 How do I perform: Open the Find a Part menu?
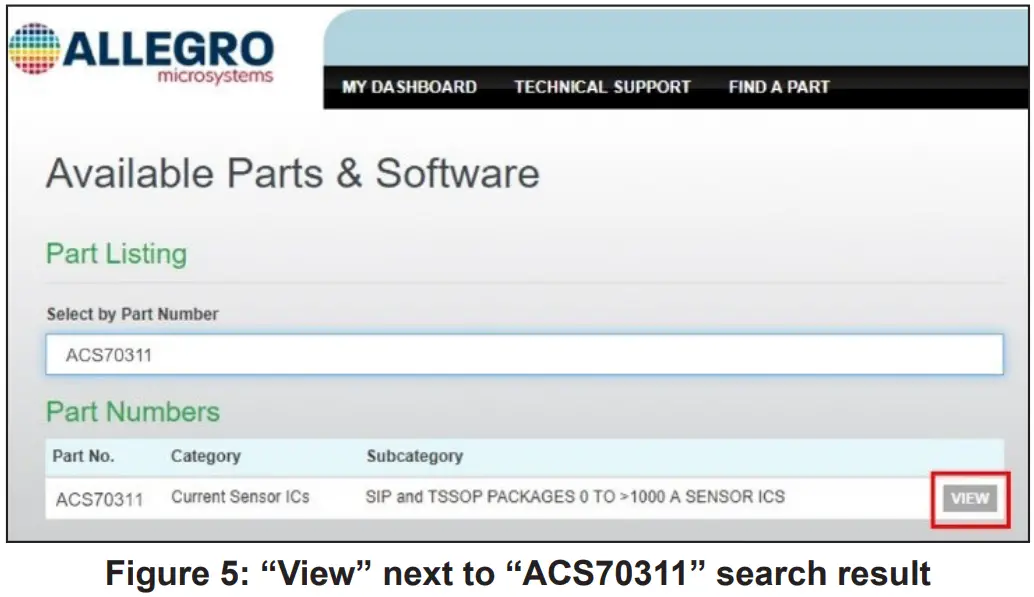pos(779,87)
